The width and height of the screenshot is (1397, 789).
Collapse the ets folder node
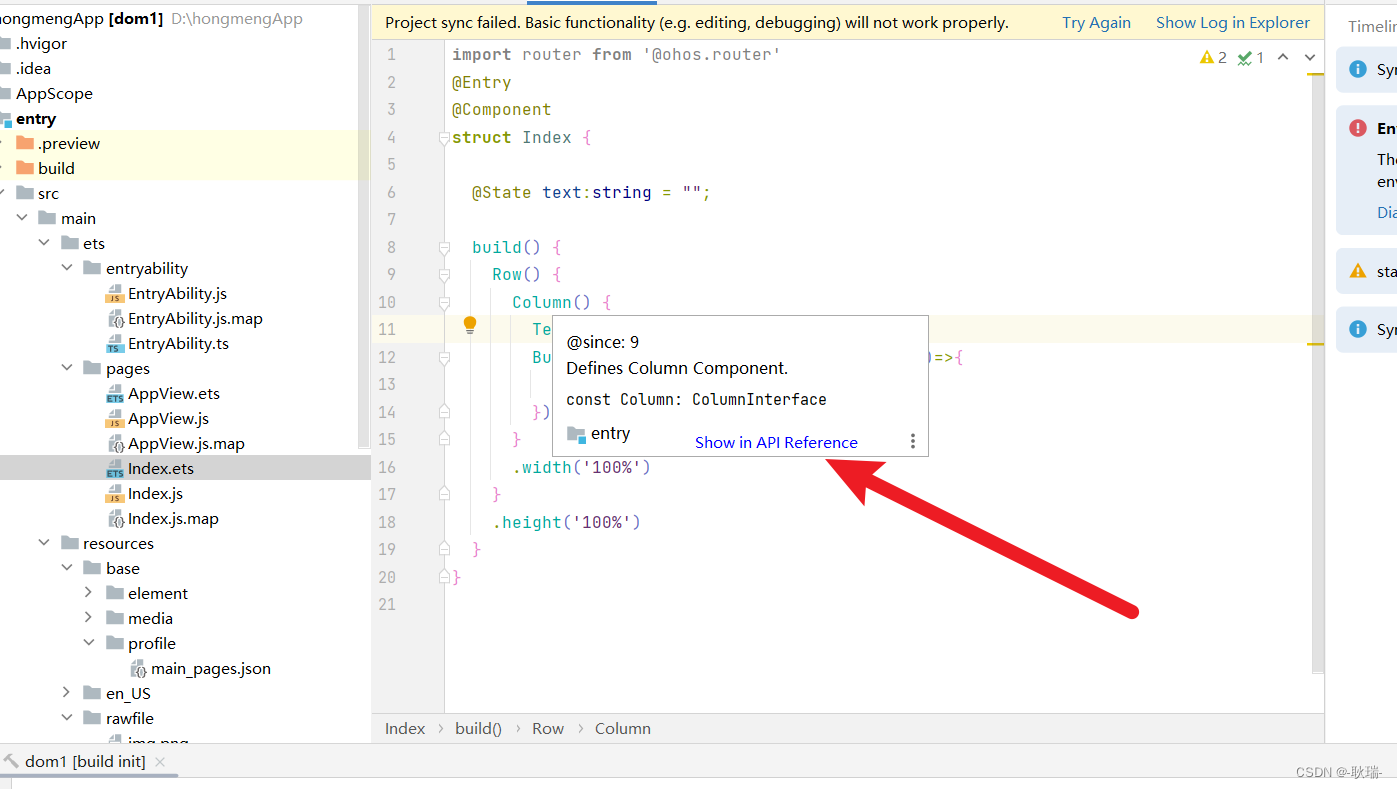coord(44,243)
